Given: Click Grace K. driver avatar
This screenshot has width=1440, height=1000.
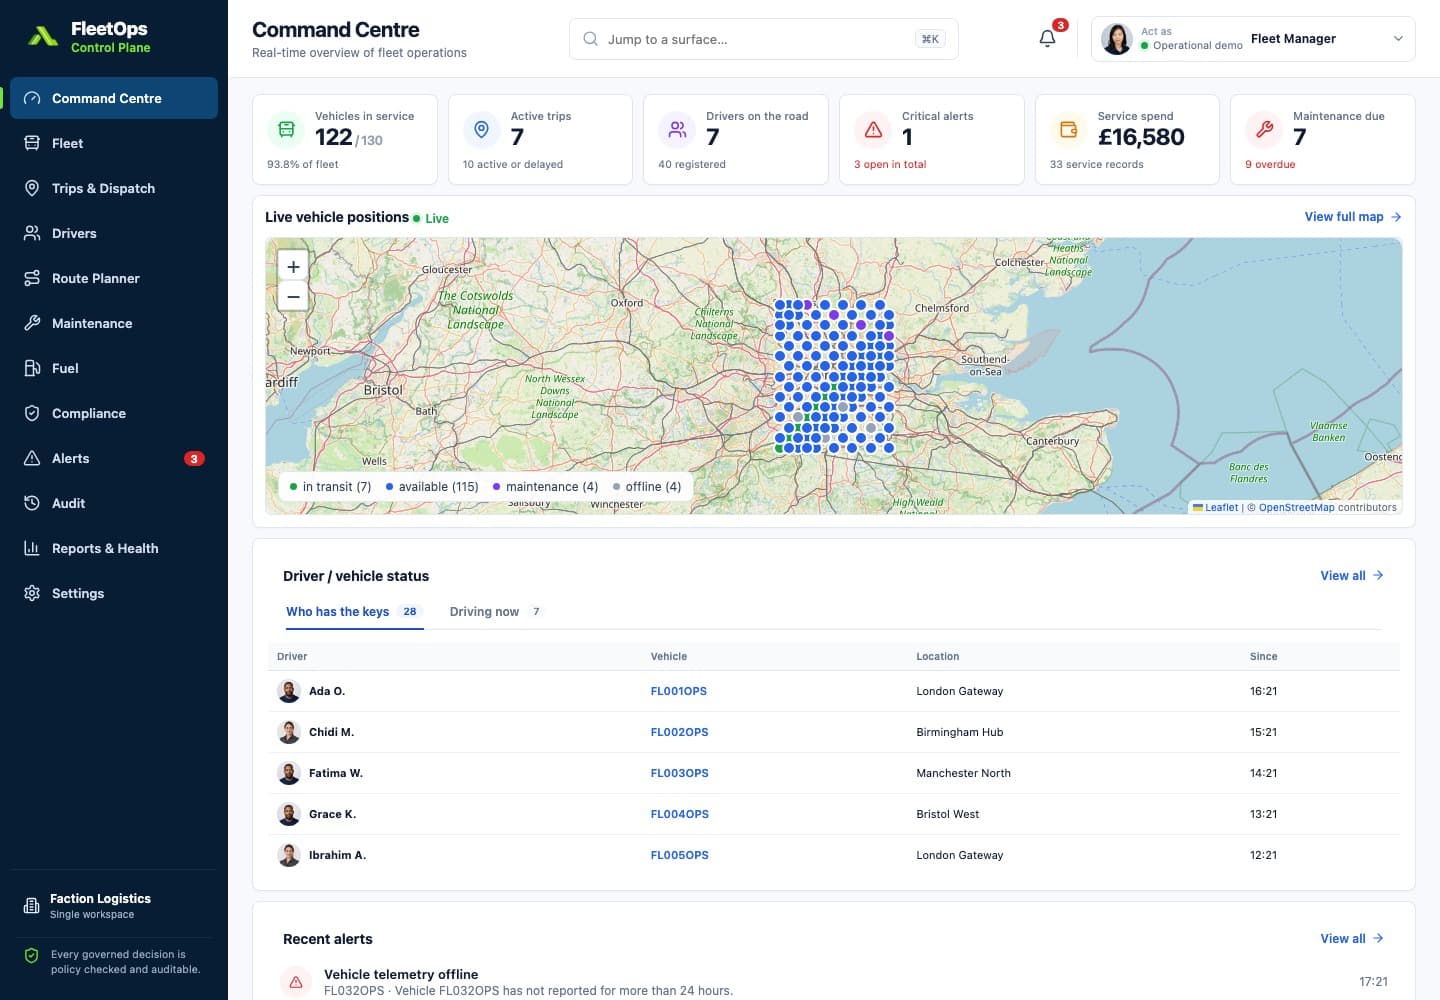Looking at the screenshot, I should coord(289,814).
